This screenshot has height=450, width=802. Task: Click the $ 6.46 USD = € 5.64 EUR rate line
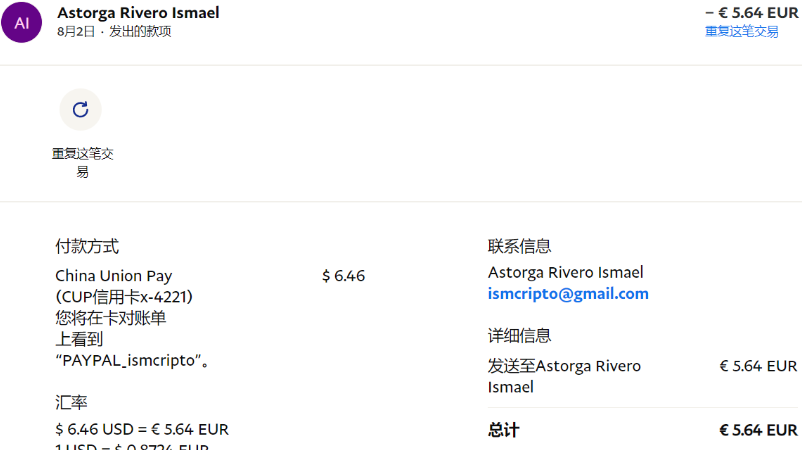(142, 429)
